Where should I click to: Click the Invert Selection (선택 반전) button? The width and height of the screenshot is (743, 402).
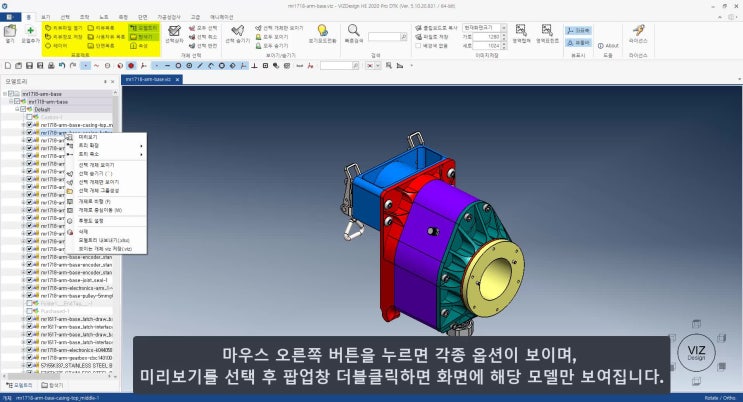[203, 46]
